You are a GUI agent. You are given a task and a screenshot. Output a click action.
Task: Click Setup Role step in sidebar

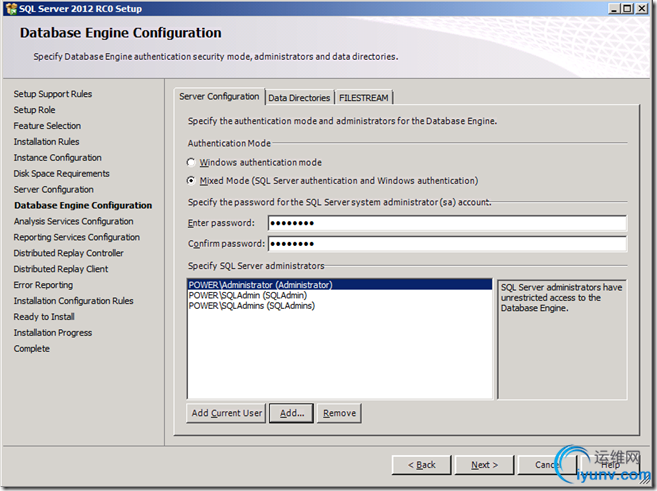(x=34, y=110)
